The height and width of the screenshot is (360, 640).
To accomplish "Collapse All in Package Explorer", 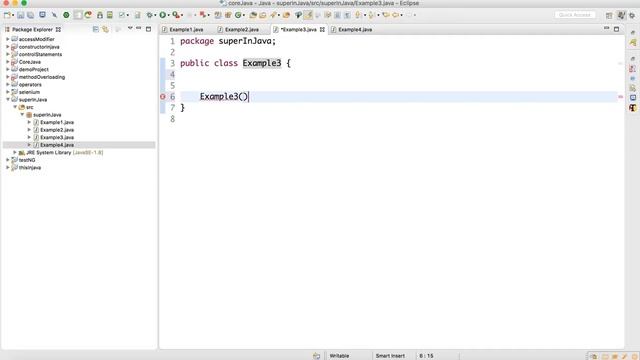I will pos(96,29).
